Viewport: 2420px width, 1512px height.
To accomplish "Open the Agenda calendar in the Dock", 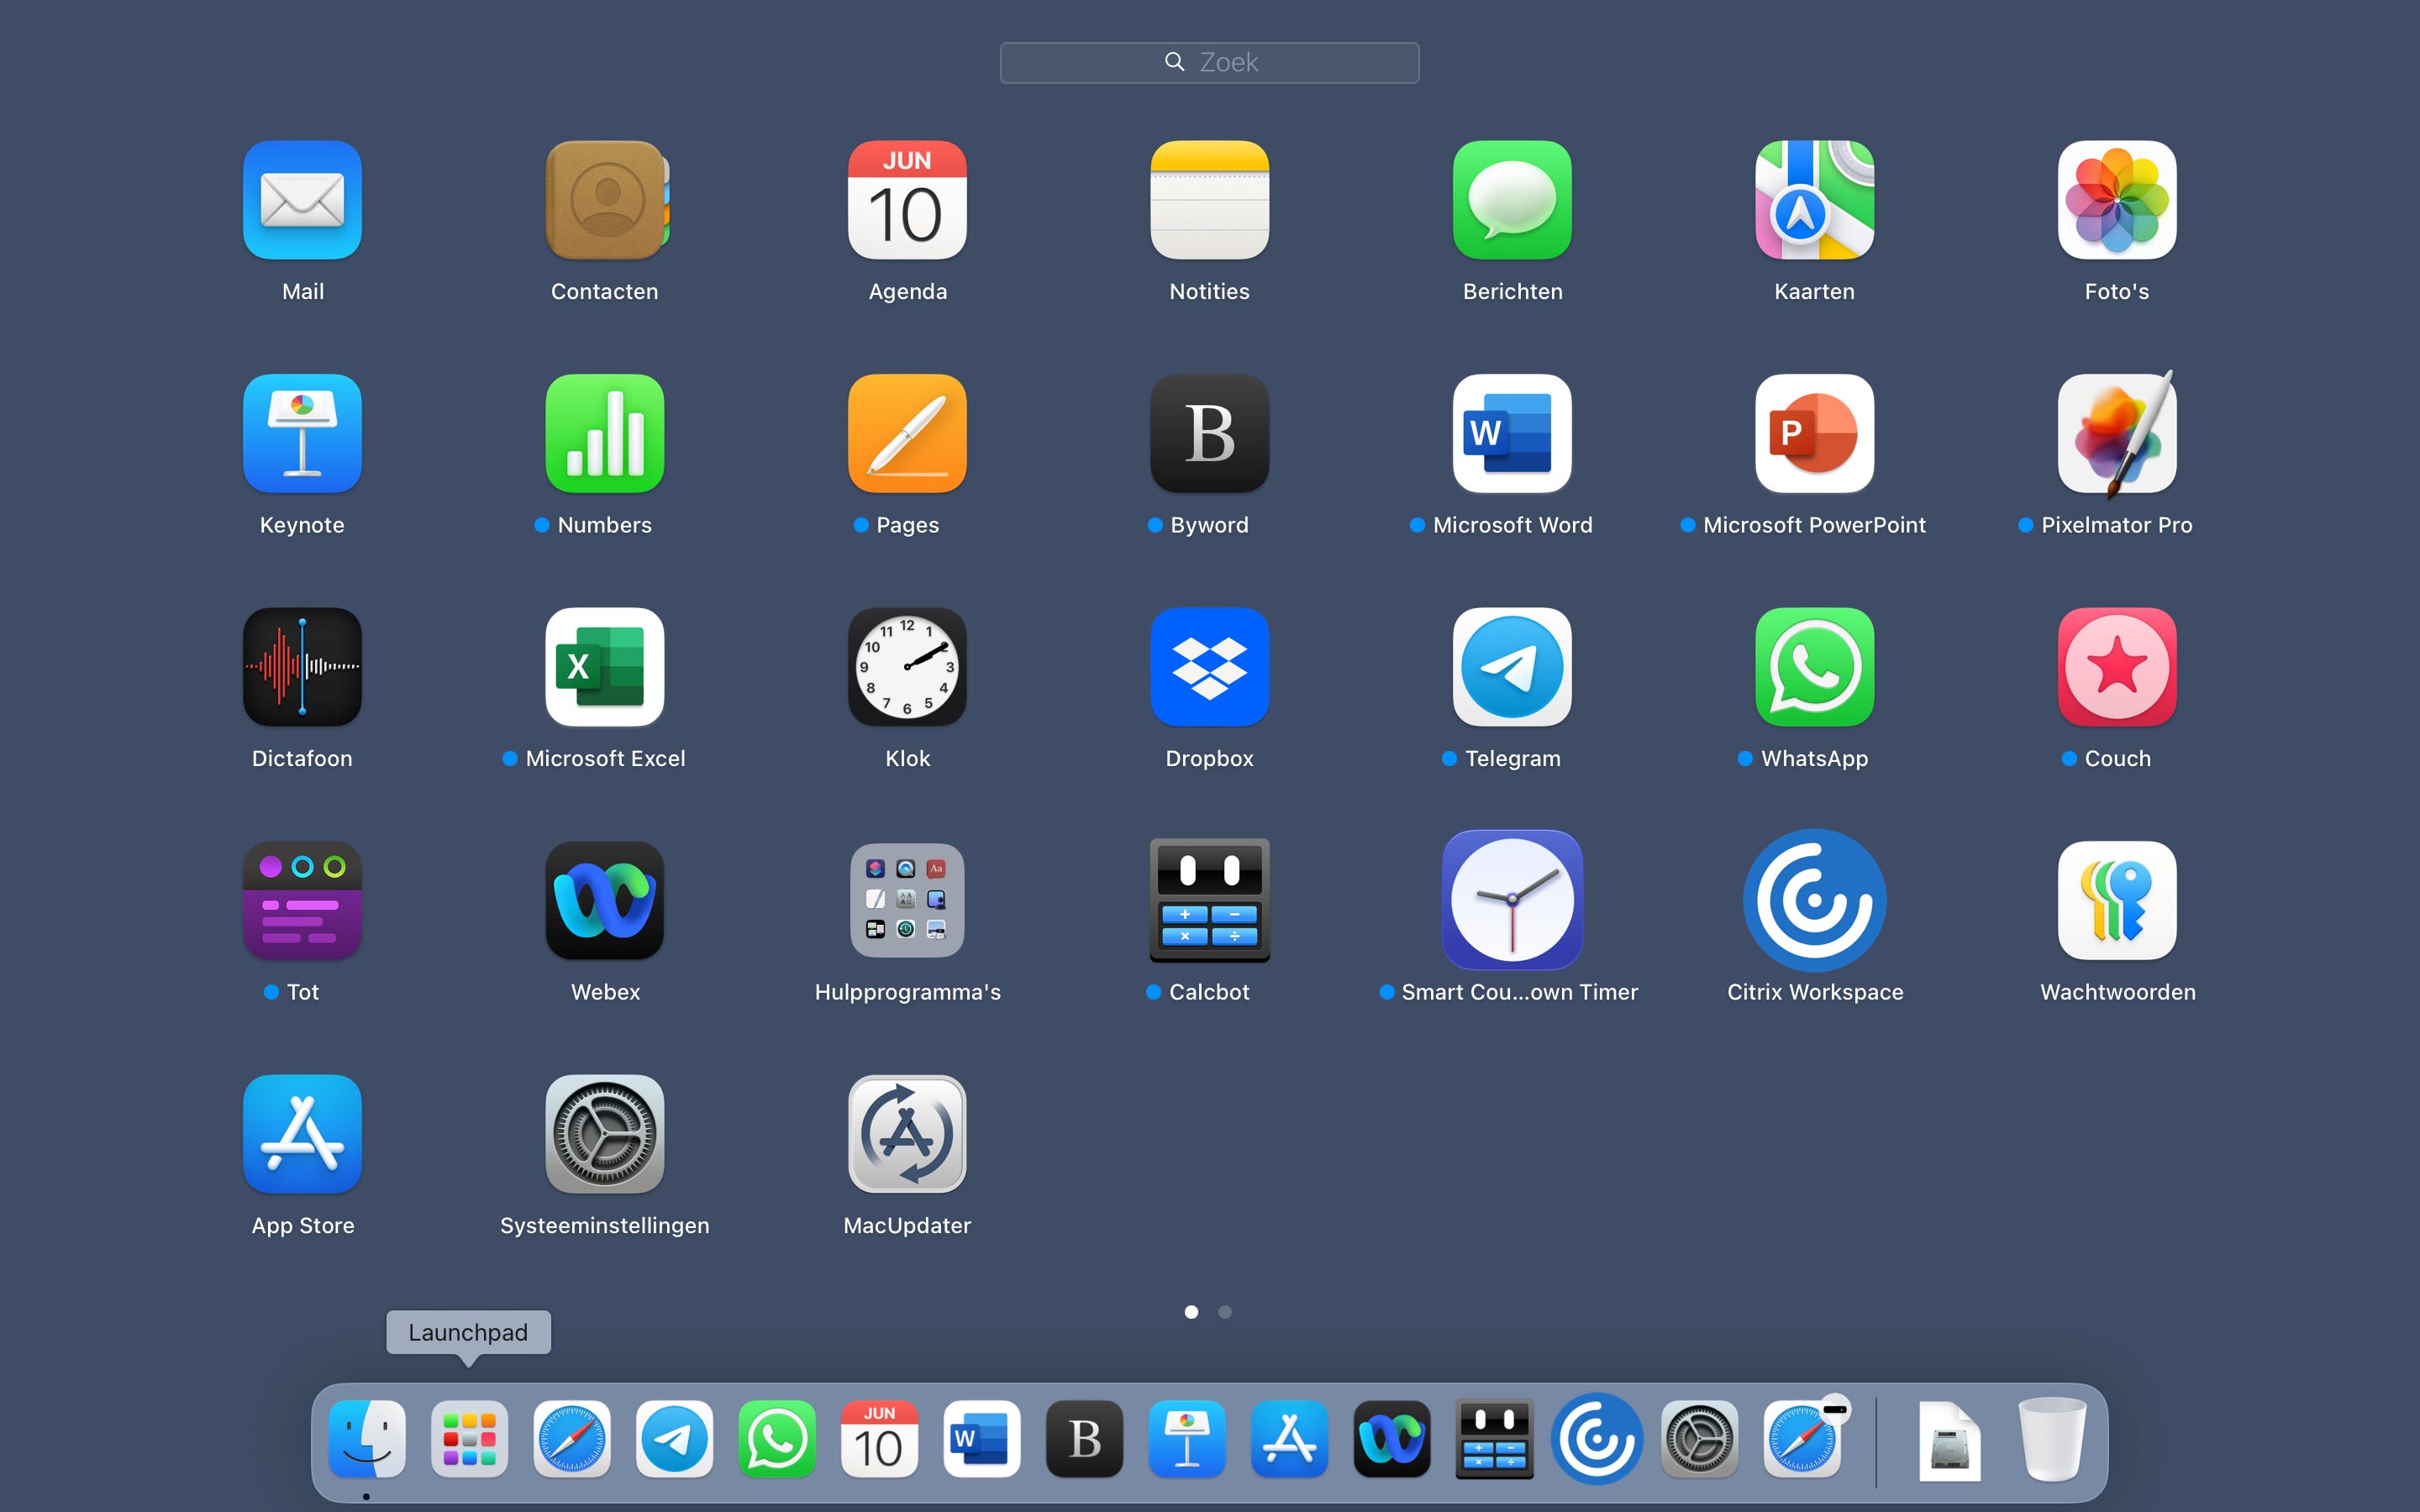I will tap(879, 1439).
